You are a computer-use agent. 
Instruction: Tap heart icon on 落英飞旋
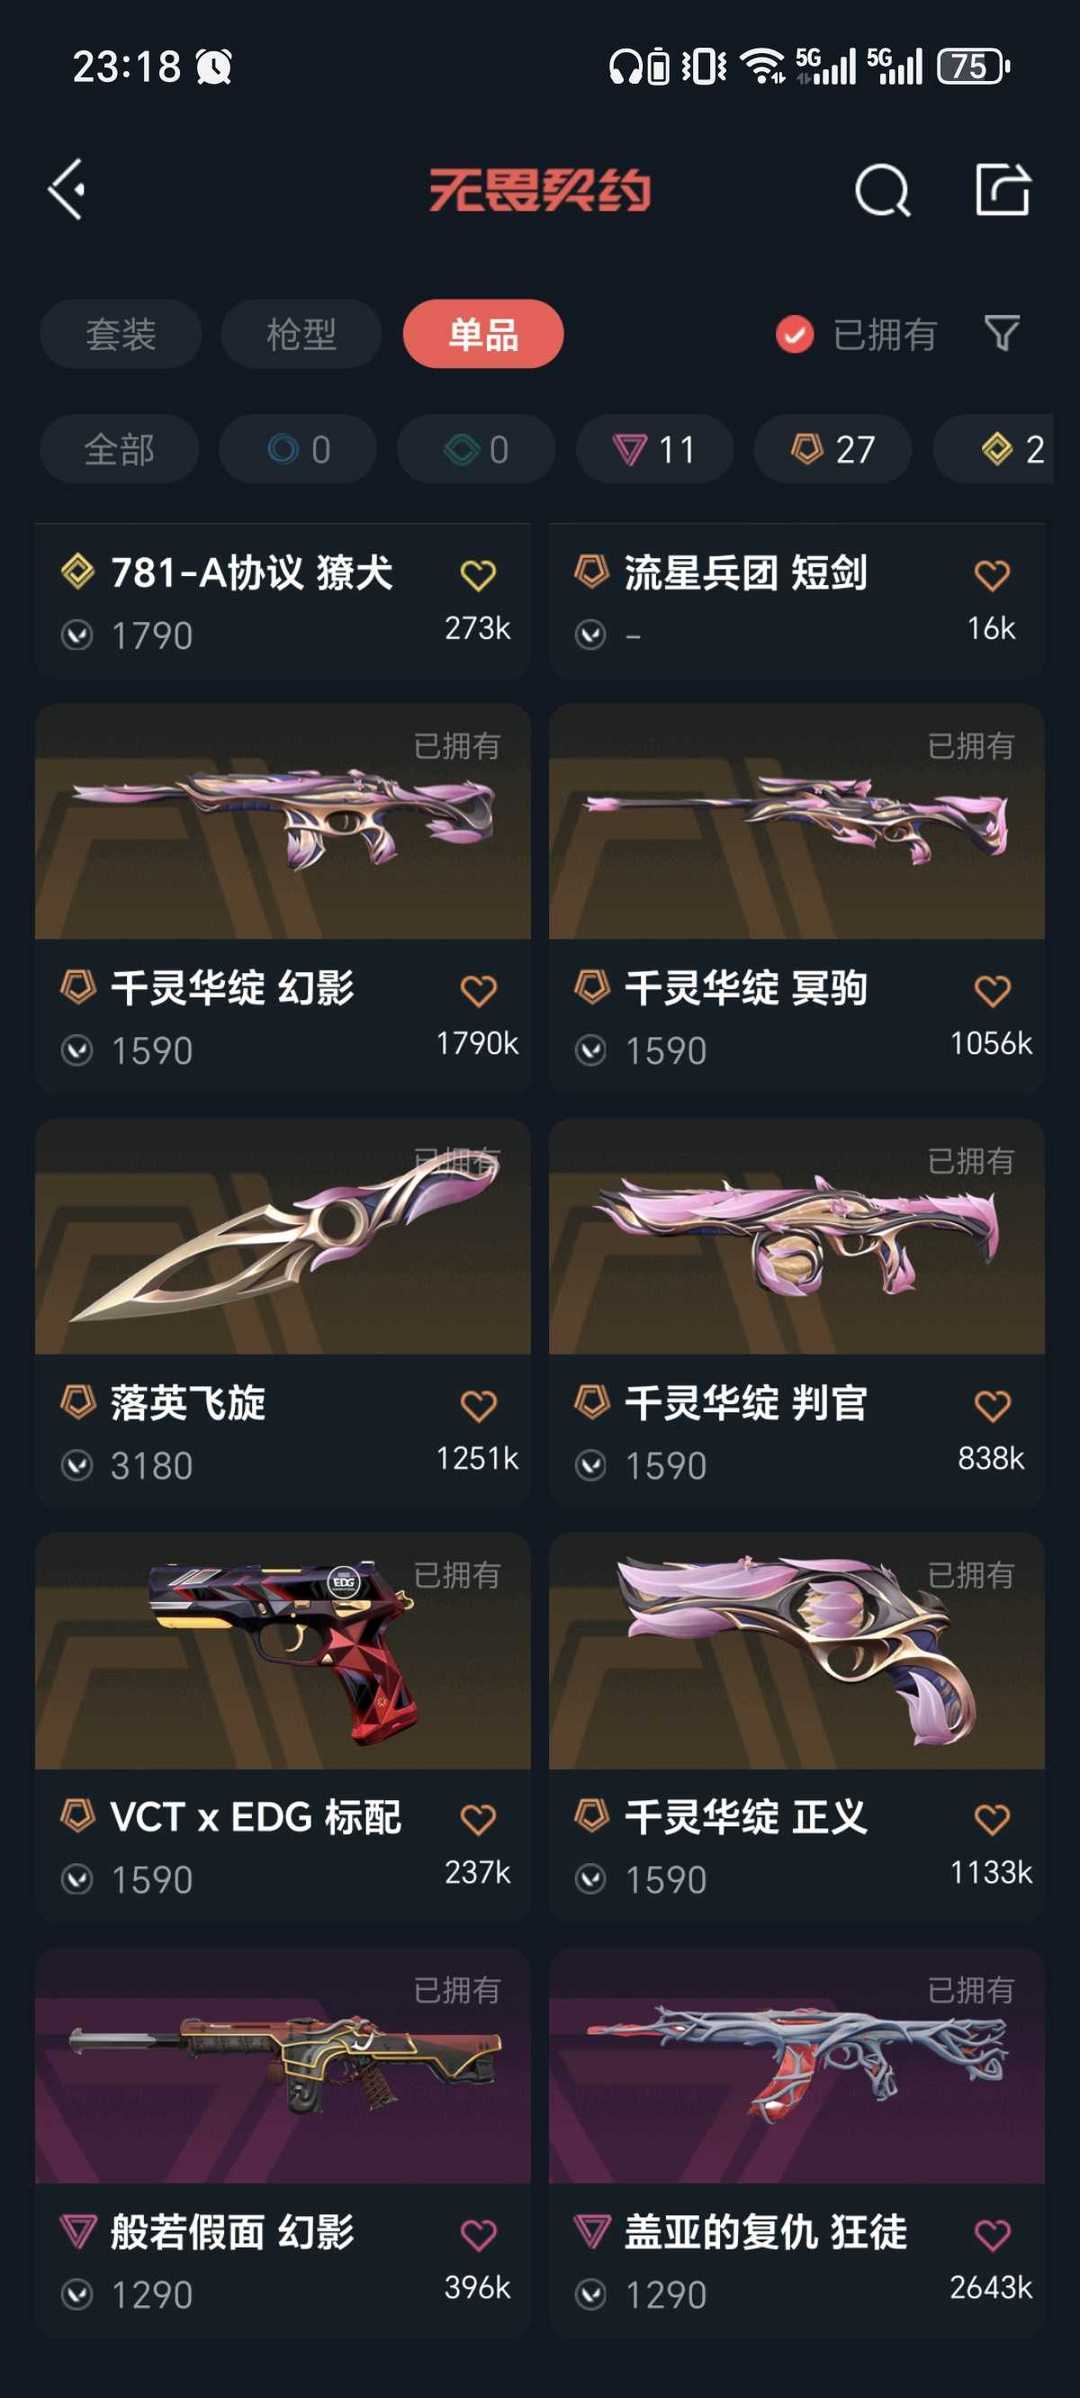point(478,1405)
